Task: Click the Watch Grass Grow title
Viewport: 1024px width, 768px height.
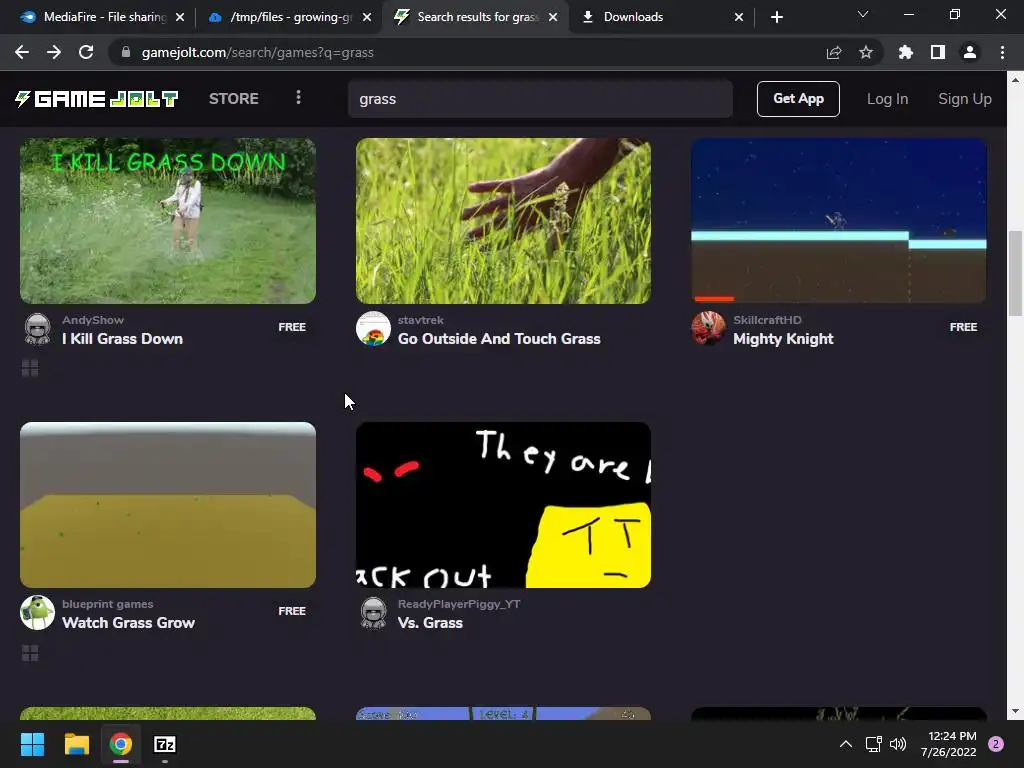Action: pos(128,623)
